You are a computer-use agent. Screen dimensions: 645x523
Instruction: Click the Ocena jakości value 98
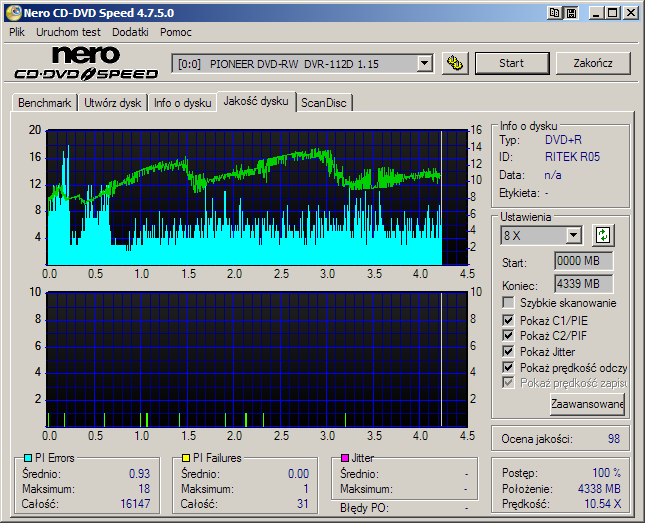(x=614, y=439)
